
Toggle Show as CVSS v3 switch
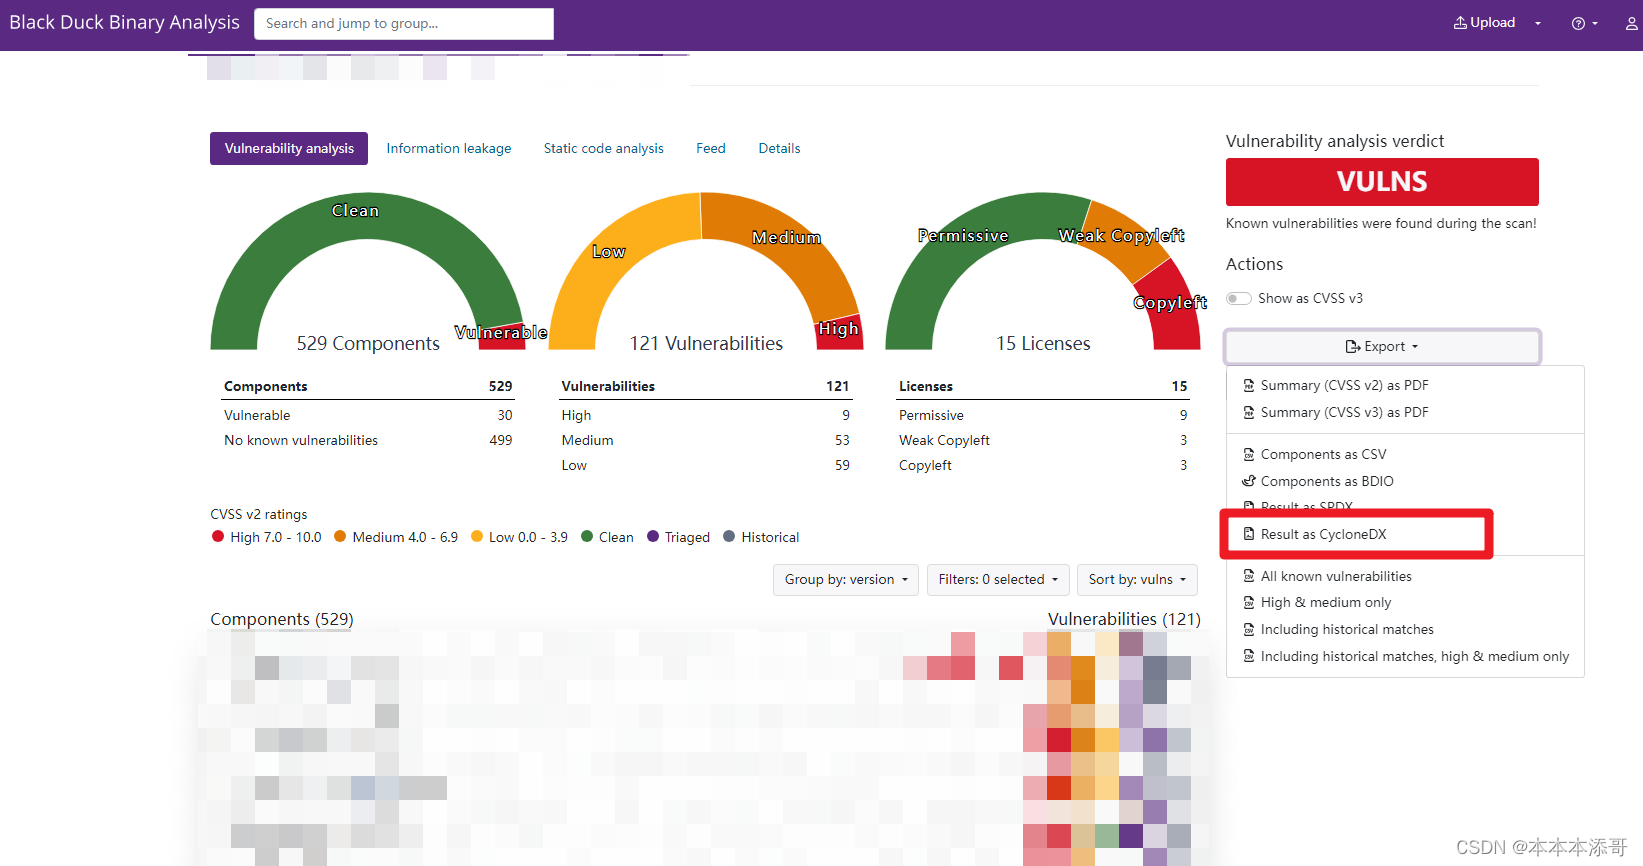[x=1239, y=298]
